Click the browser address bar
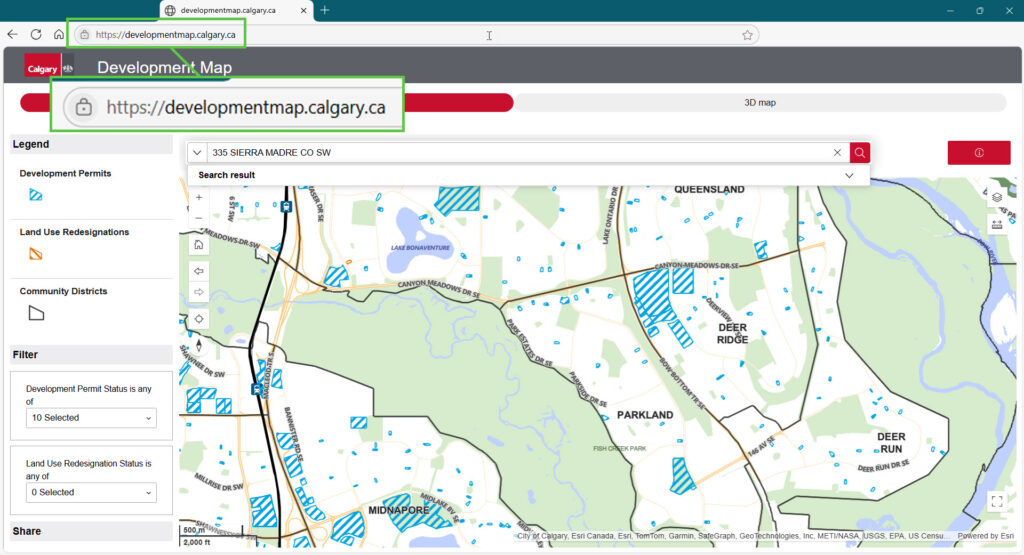The height and width of the screenshot is (555, 1024). [x=416, y=35]
